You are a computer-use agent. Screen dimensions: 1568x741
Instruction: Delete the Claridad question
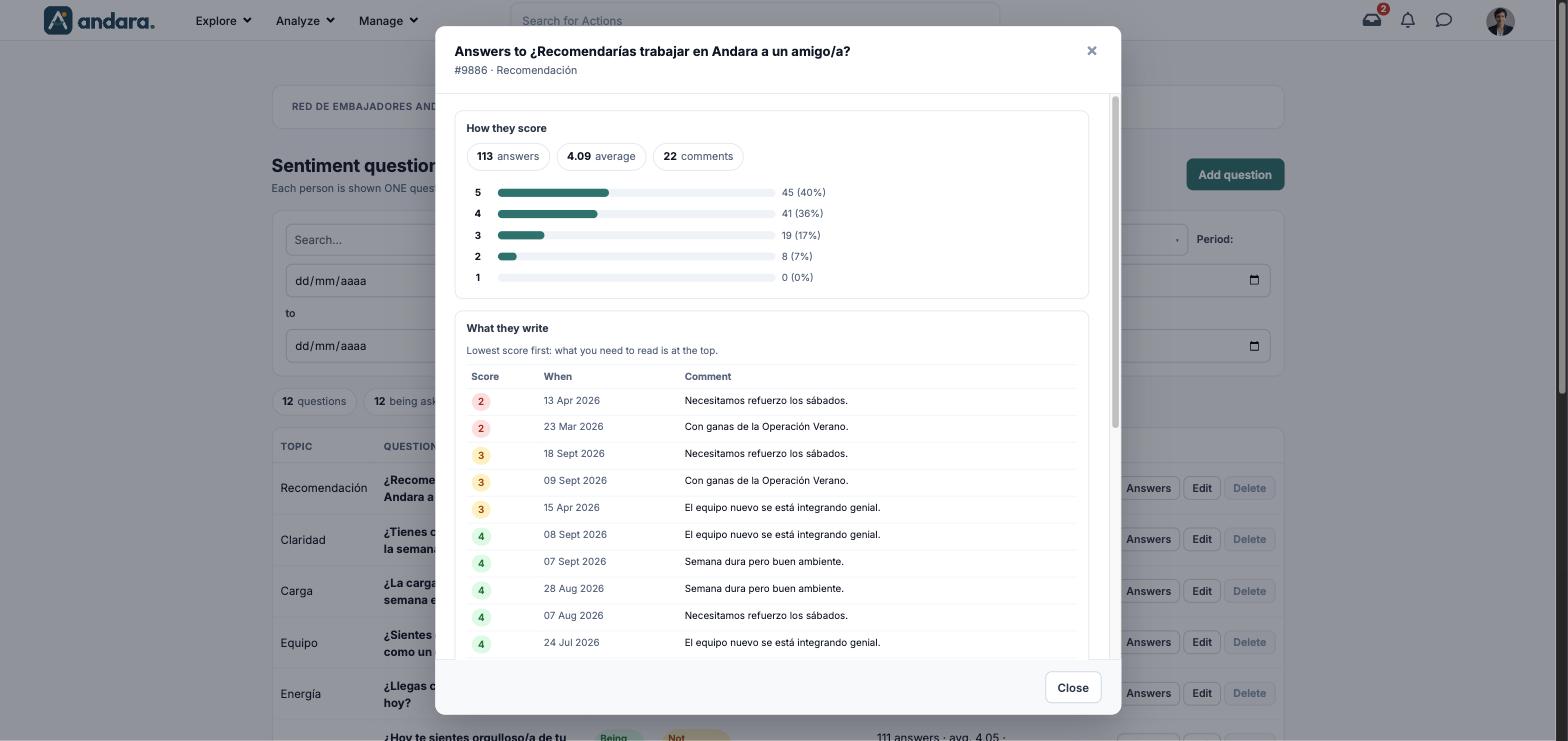(1249, 539)
